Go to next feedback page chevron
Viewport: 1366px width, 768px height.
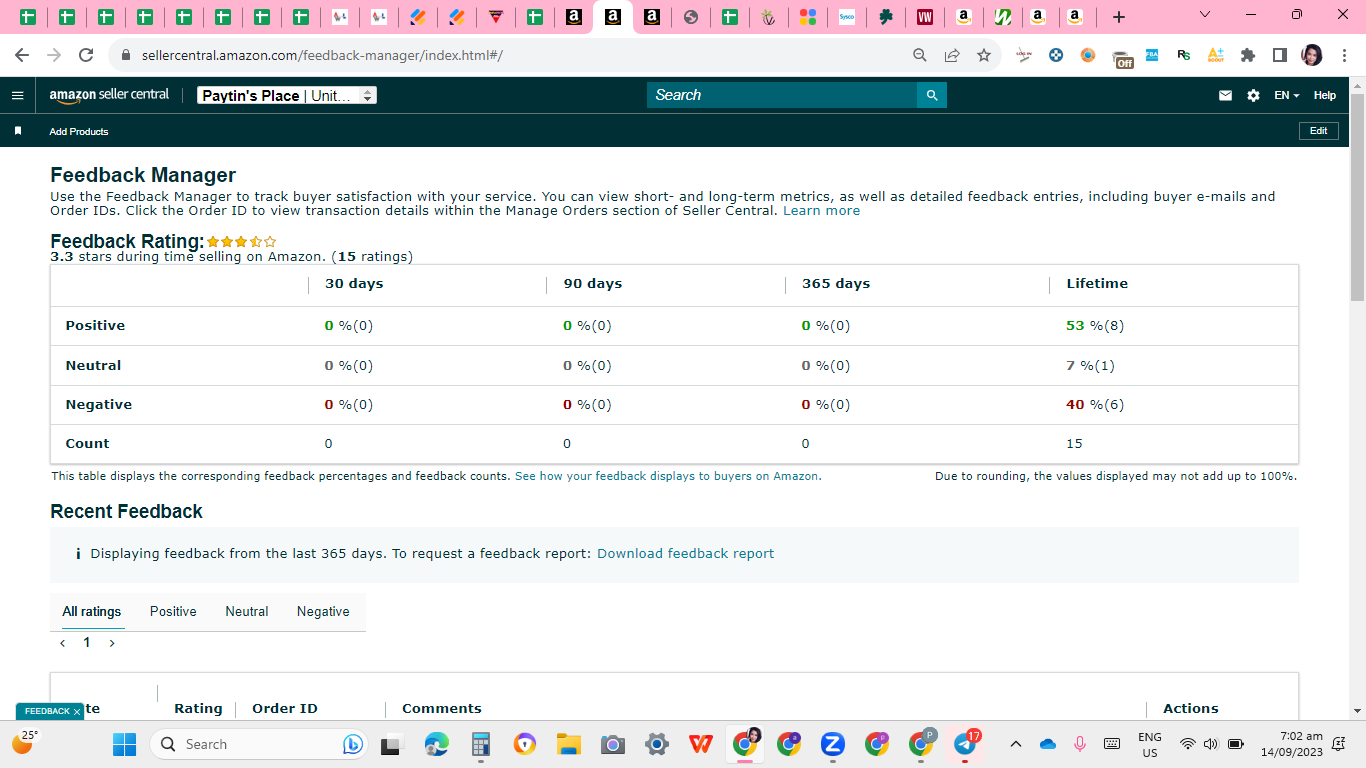pos(112,643)
